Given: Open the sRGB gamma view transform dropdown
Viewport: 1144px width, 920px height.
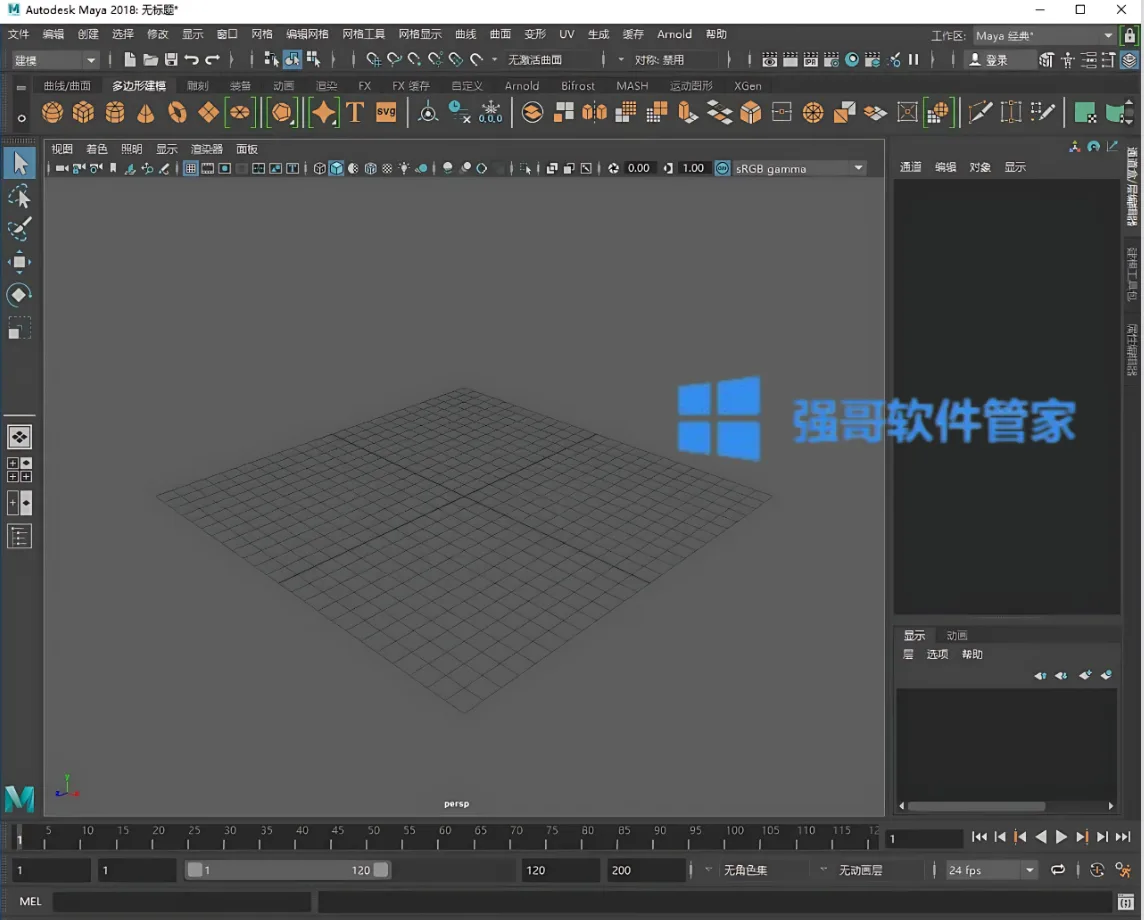Looking at the screenshot, I should pyautogui.click(x=799, y=169).
